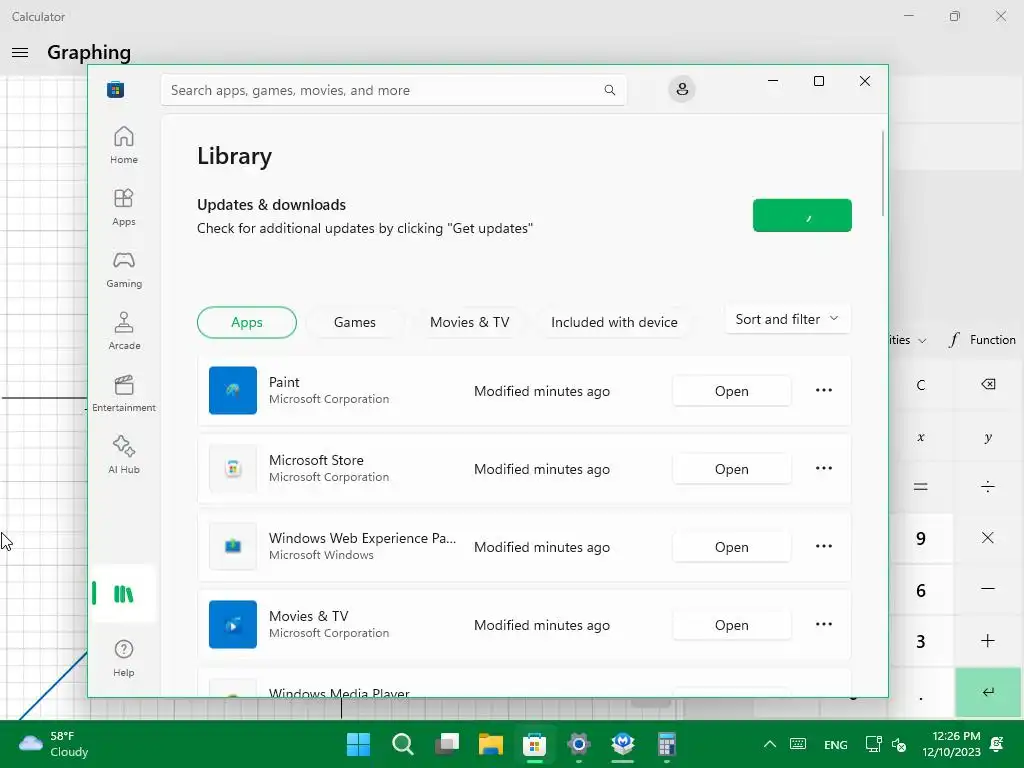Show hidden system tray icons
The image size is (1024, 768).
tap(770, 744)
